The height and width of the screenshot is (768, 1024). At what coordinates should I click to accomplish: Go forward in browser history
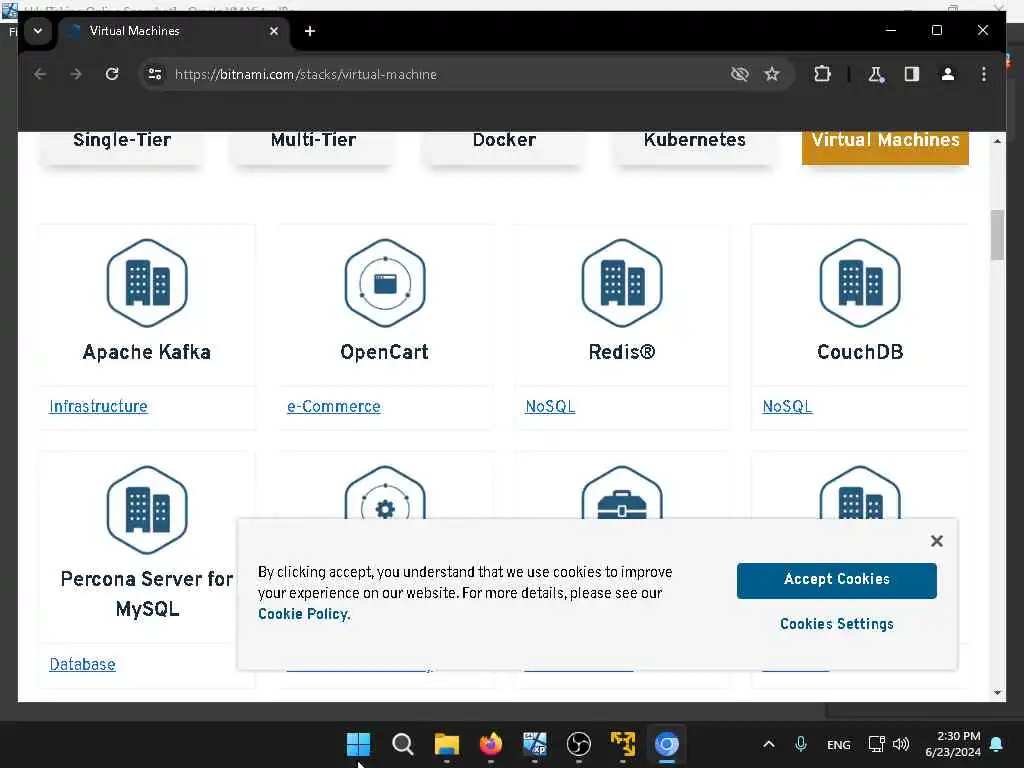point(76,74)
